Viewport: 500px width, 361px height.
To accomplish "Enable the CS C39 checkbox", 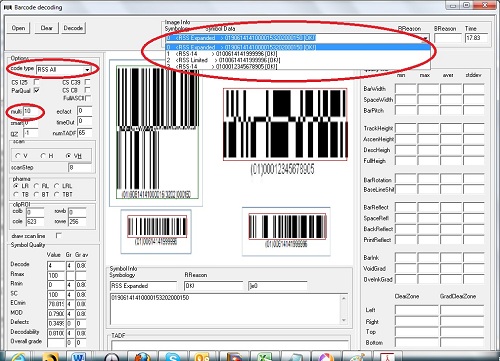I will (x=88, y=82).
